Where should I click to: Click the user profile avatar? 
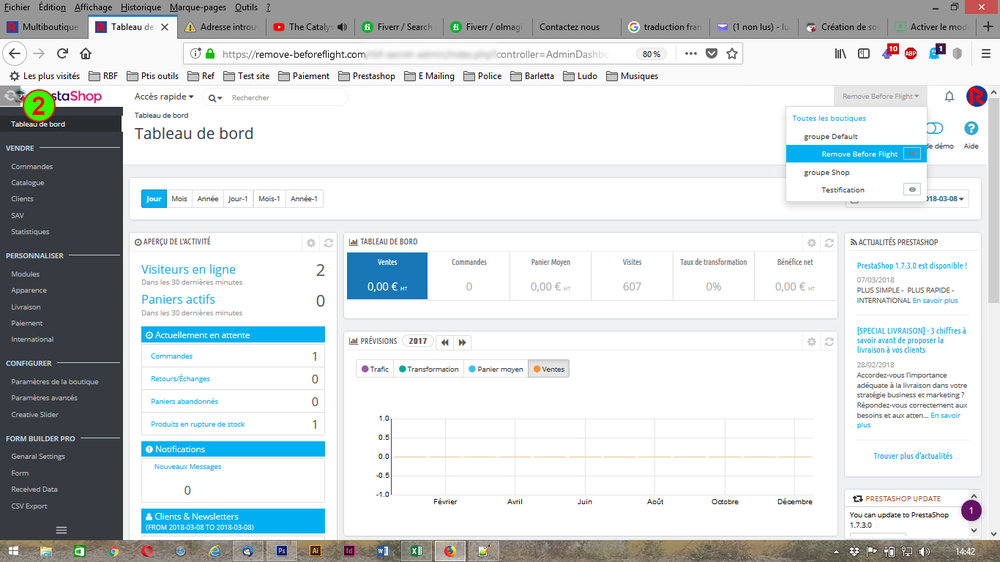tap(977, 96)
